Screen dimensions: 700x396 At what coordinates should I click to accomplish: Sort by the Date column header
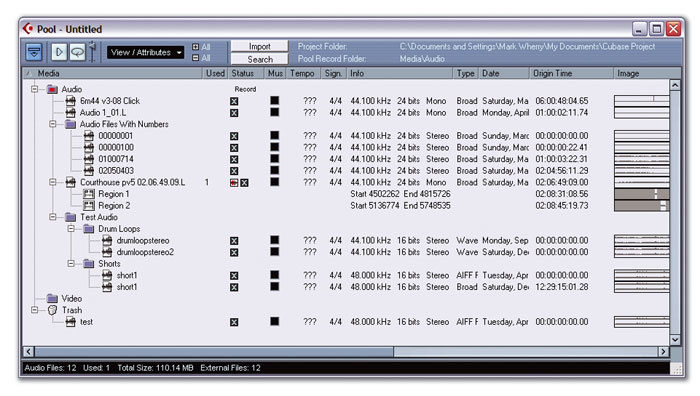click(x=504, y=73)
